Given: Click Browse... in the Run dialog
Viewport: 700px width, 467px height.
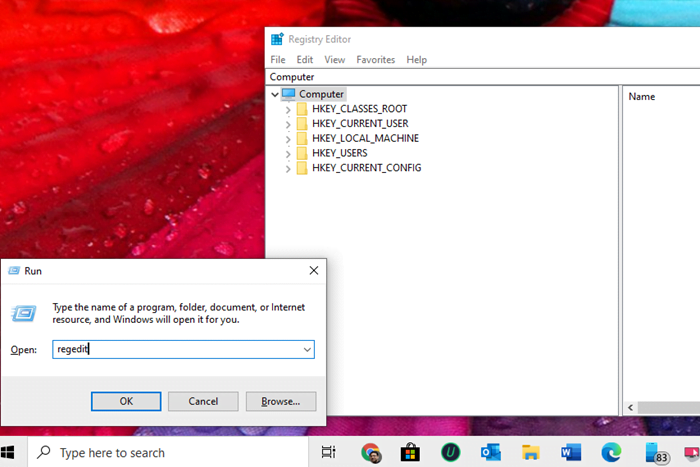Looking at the screenshot, I should (281, 401).
